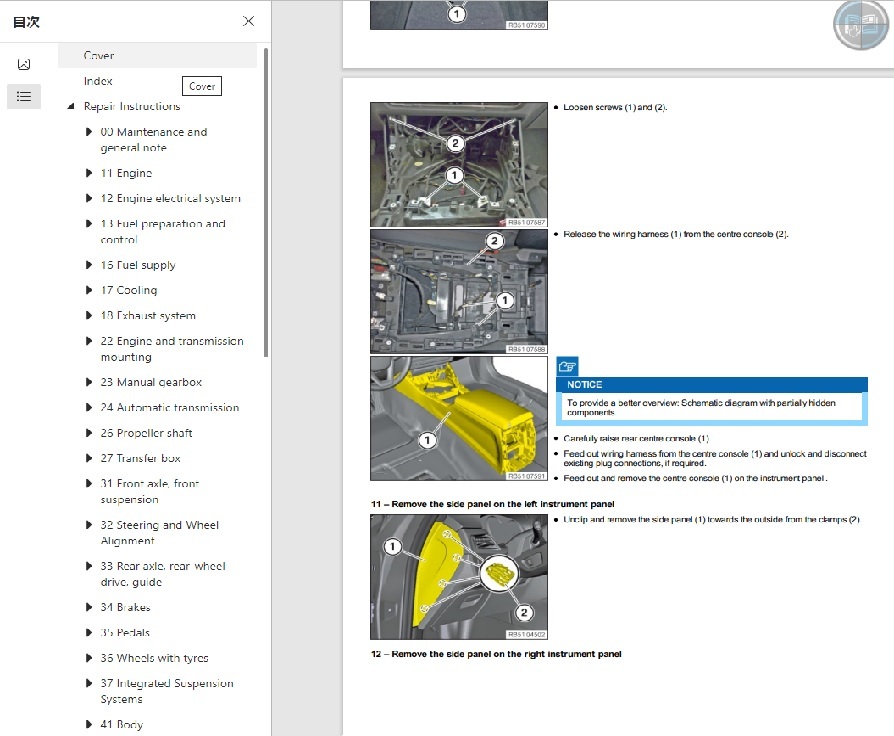Open the Index bookmark entry
Image resolution: width=894 pixels, height=736 pixels.
point(98,82)
